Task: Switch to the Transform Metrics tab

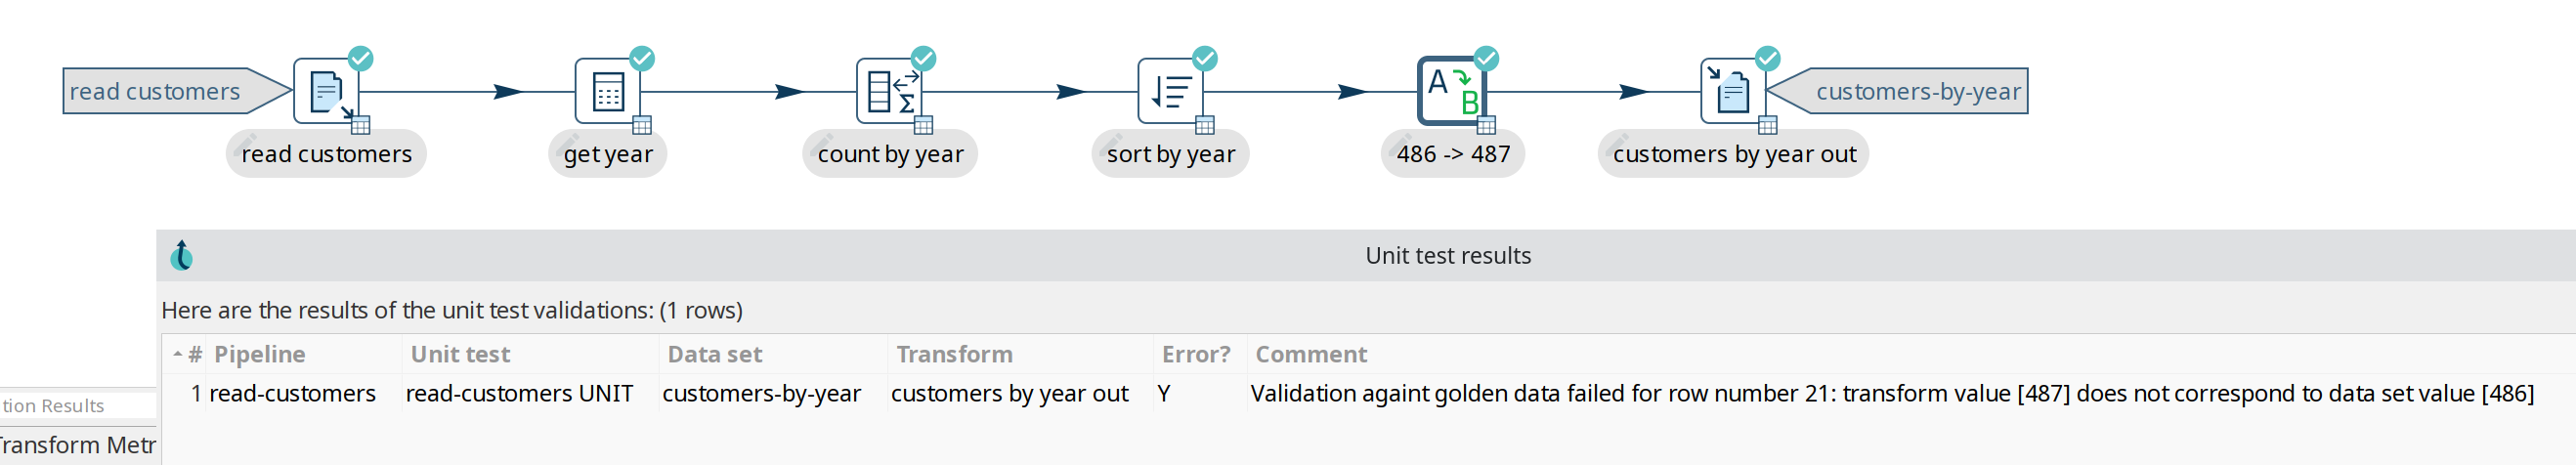Action: [x=78, y=445]
